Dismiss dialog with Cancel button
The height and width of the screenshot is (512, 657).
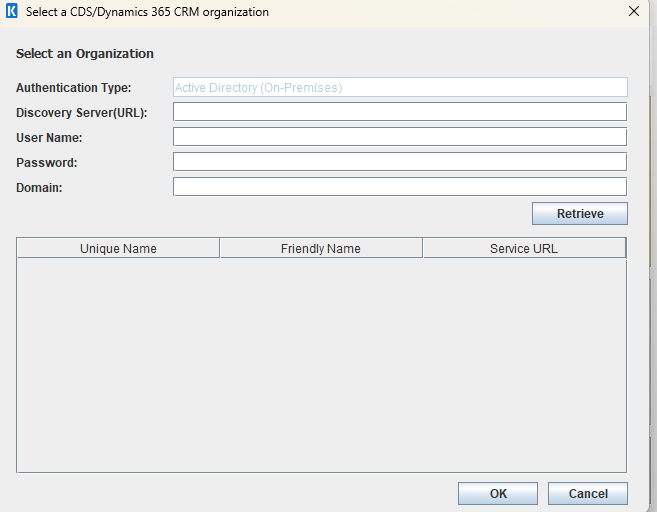point(588,494)
